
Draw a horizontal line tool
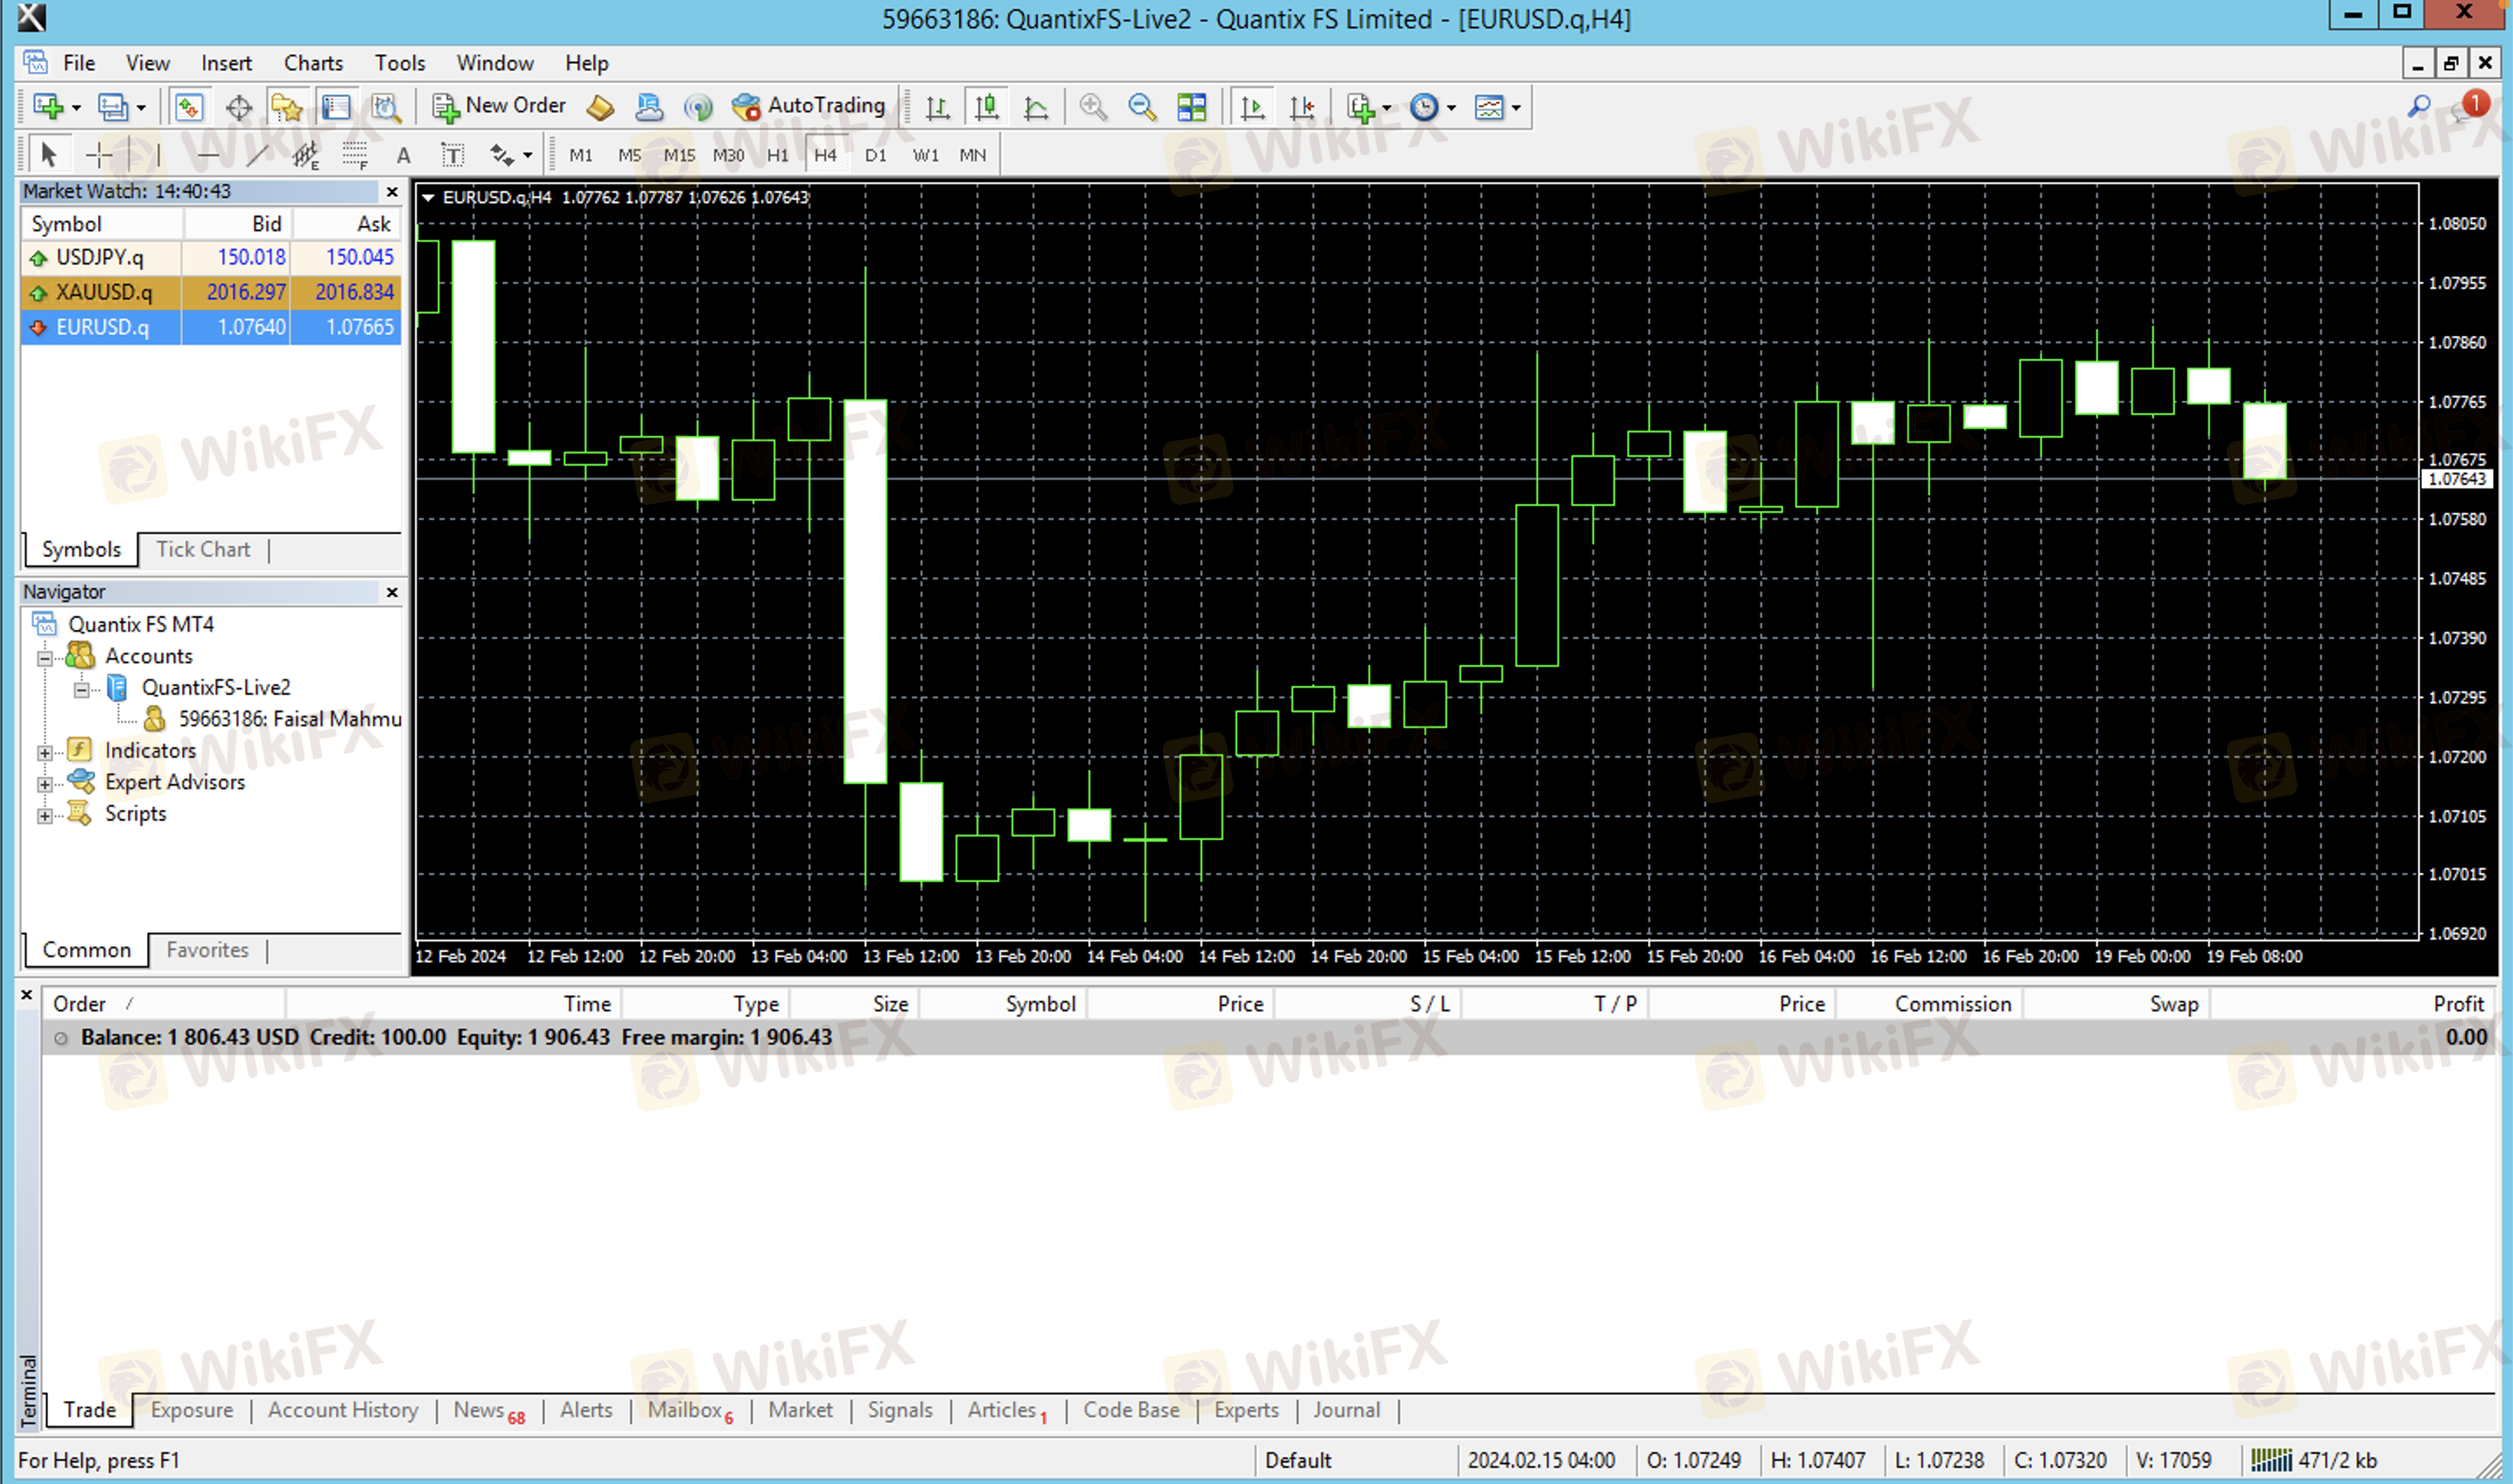(208, 155)
